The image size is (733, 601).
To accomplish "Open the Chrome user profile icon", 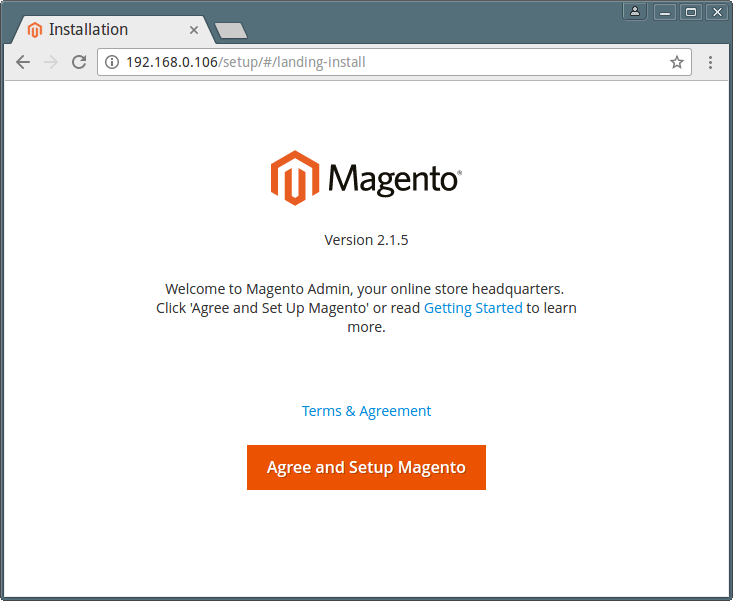I will (635, 12).
